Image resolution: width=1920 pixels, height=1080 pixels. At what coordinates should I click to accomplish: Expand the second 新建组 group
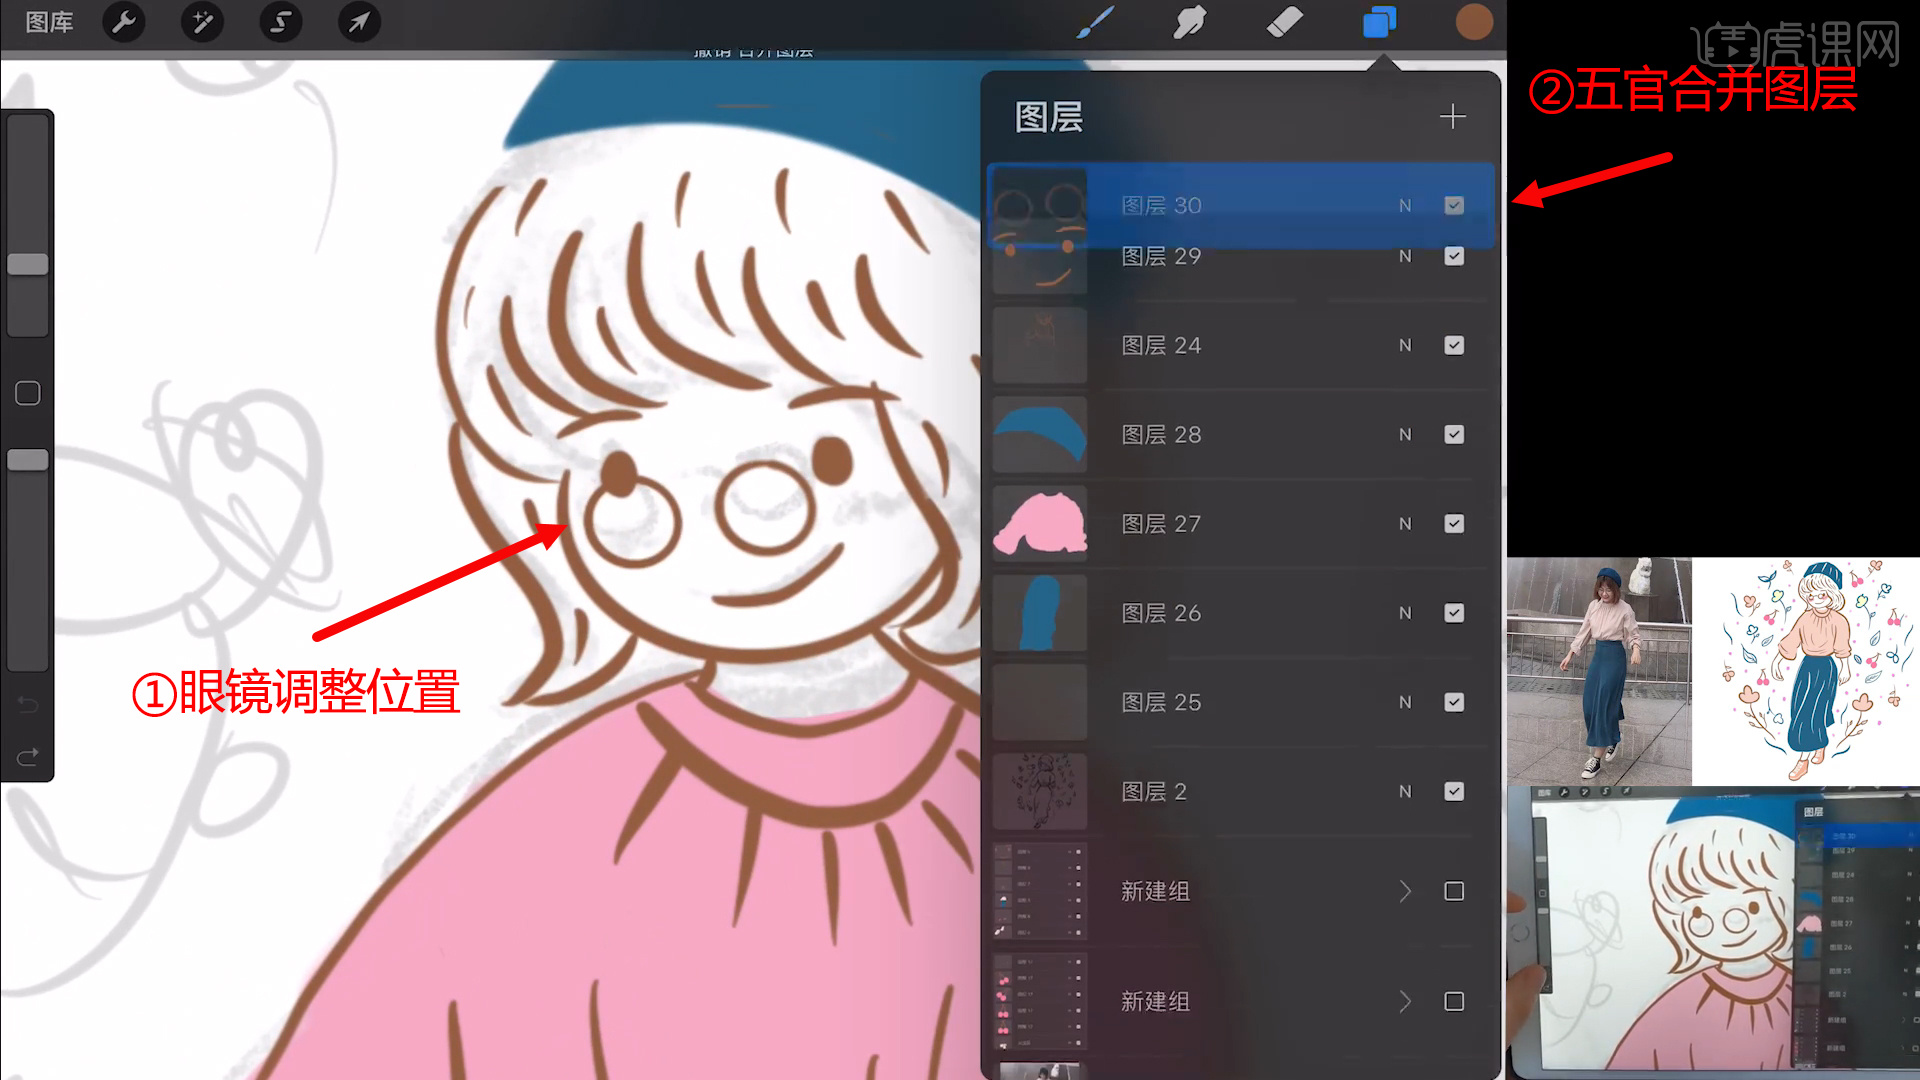(x=1404, y=1001)
